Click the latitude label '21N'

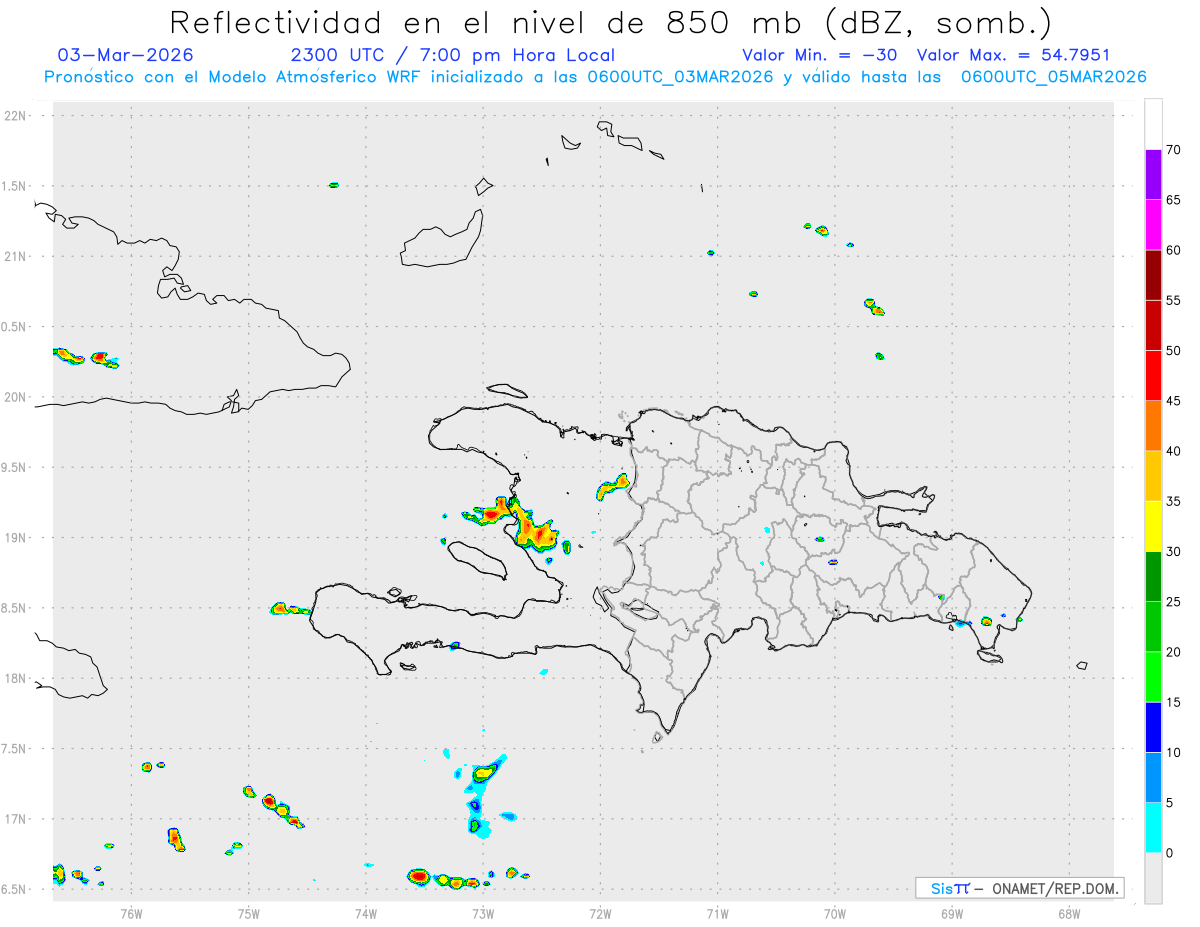point(17,257)
